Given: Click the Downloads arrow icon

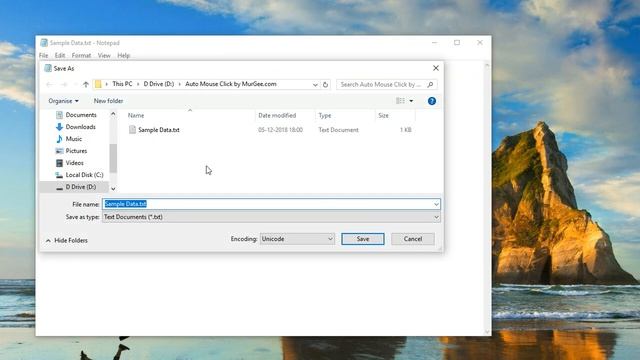Looking at the screenshot, I should coord(59,127).
